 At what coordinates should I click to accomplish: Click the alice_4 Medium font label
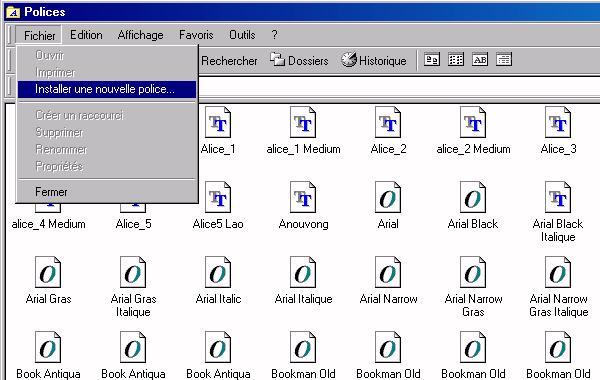click(x=48, y=224)
